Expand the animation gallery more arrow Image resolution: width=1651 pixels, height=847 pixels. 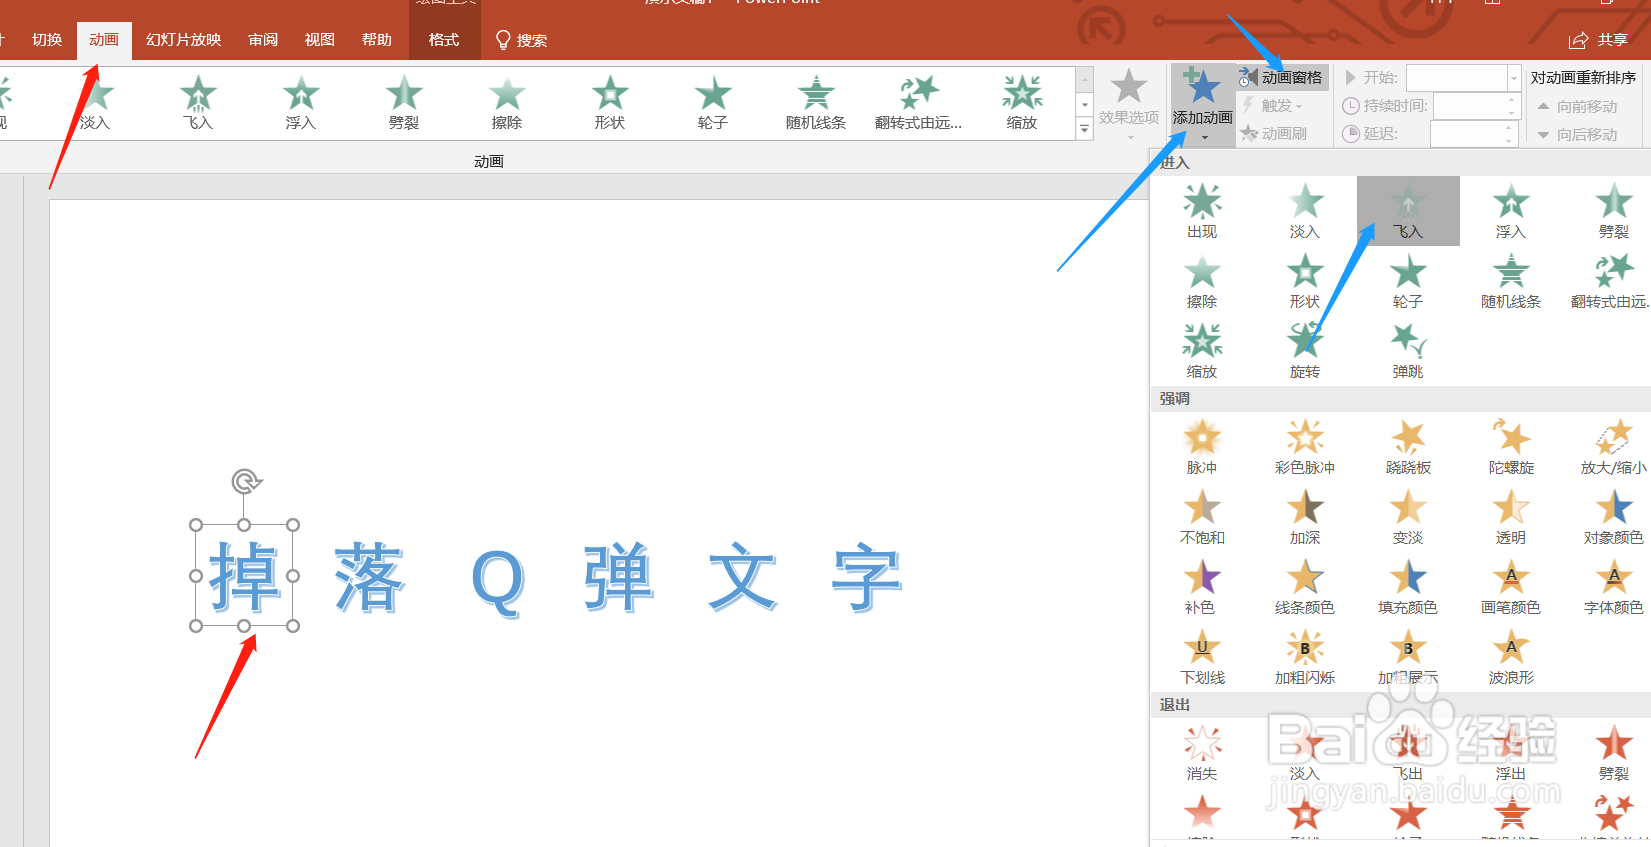[x=1085, y=128]
